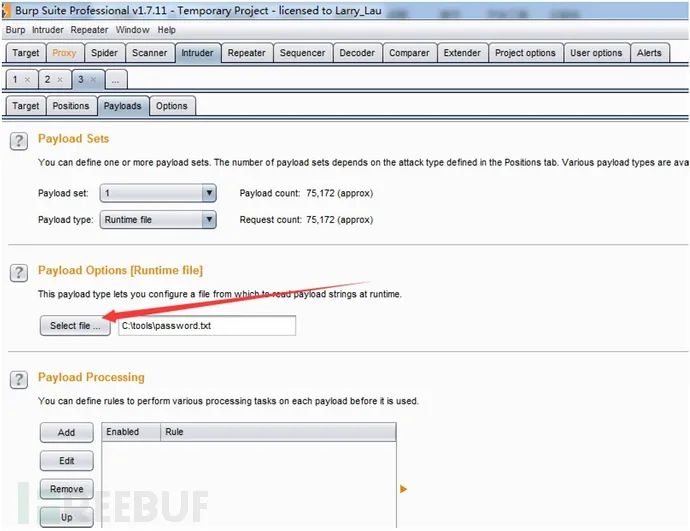
Task: Open the Burp menu
Action: [x=15, y=30]
